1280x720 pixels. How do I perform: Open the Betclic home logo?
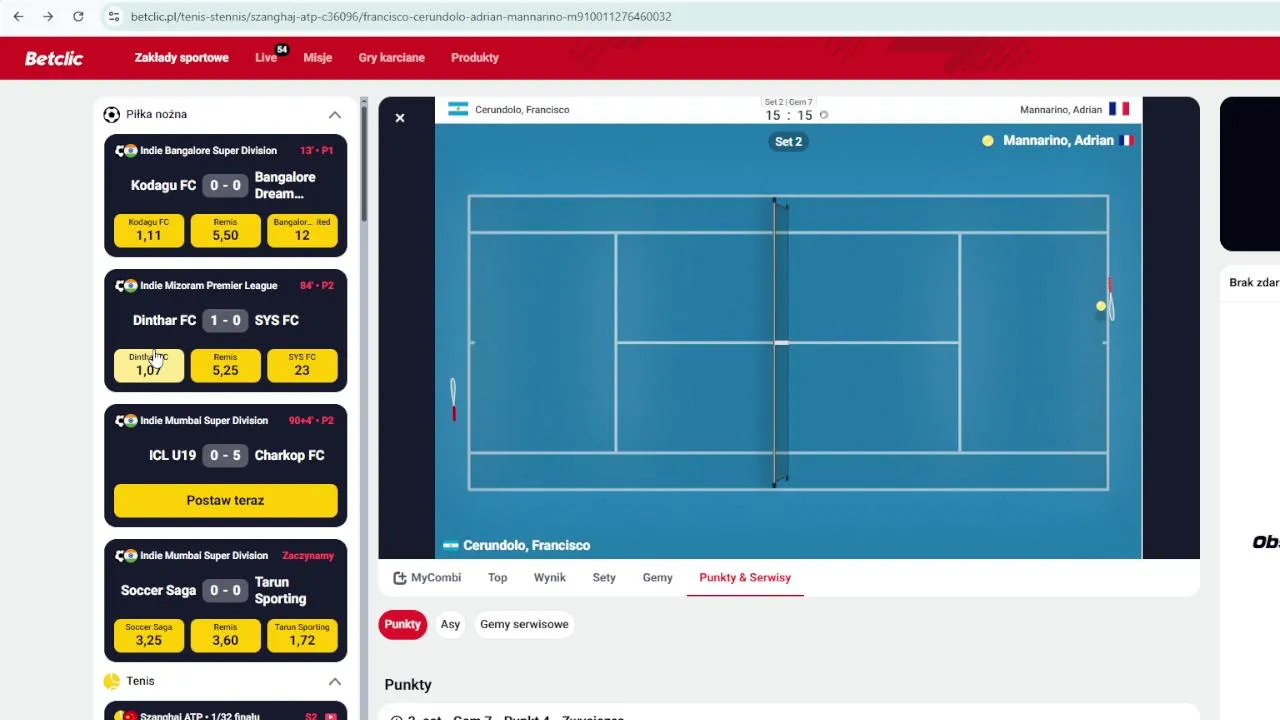click(54, 58)
